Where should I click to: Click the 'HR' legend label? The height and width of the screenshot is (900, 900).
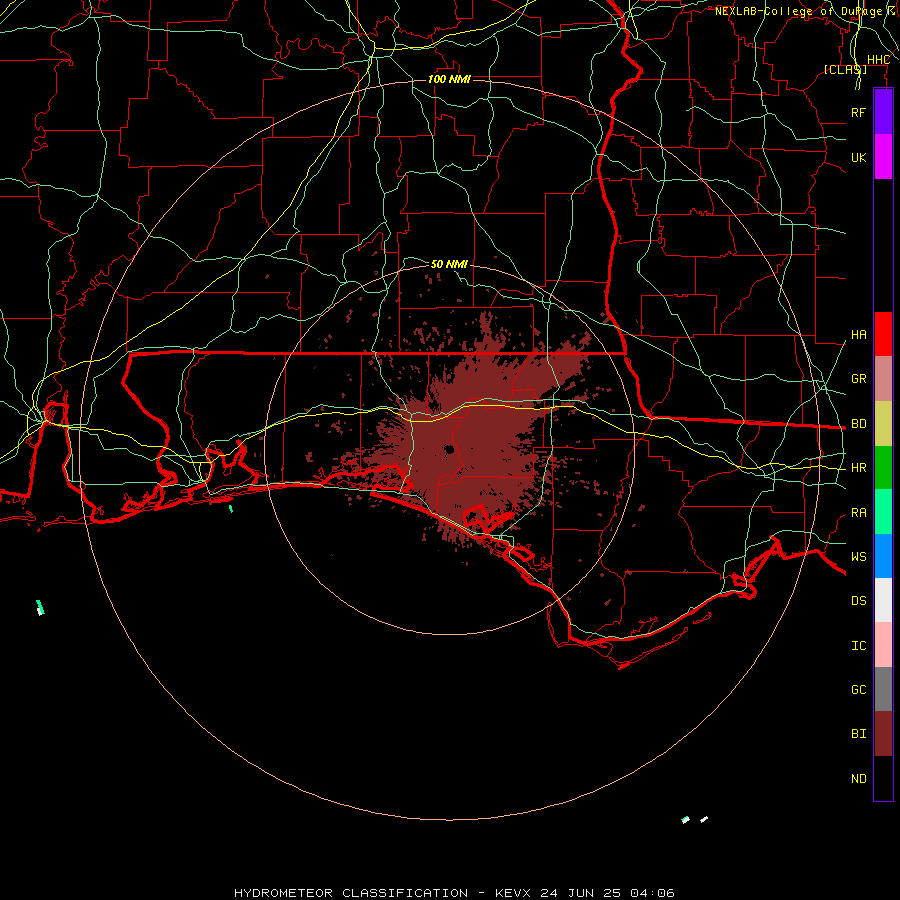pos(859,468)
